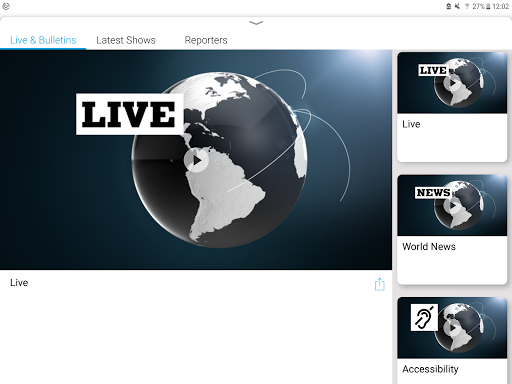Screen dimensions: 512x384
Task: Collapse the panel with the top chevron
Action: (x=256, y=23)
